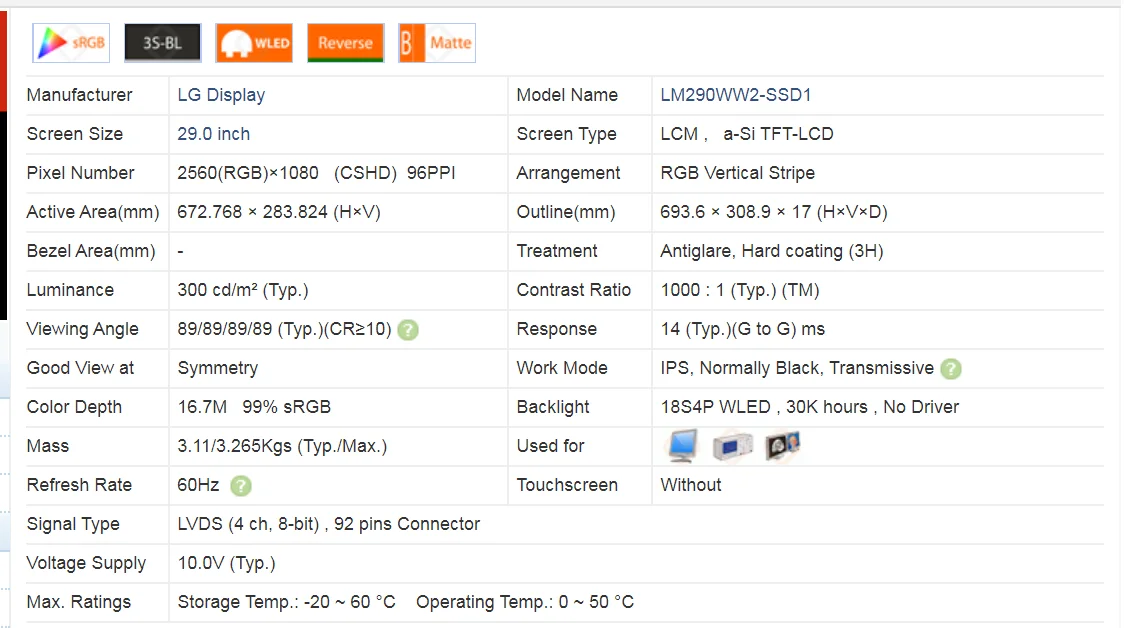Select the IPS, Normally Black, Transmissive text
This screenshot has height=628, width=1130.
point(797,368)
